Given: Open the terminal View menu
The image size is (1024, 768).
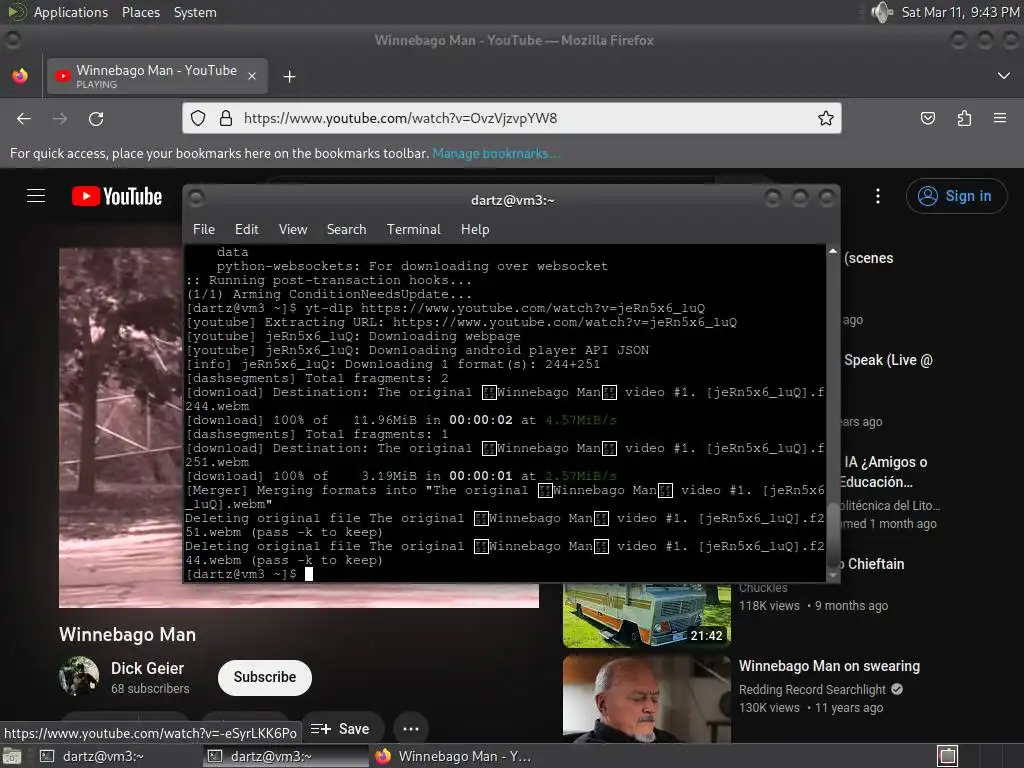Looking at the screenshot, I should pos(293,229).
